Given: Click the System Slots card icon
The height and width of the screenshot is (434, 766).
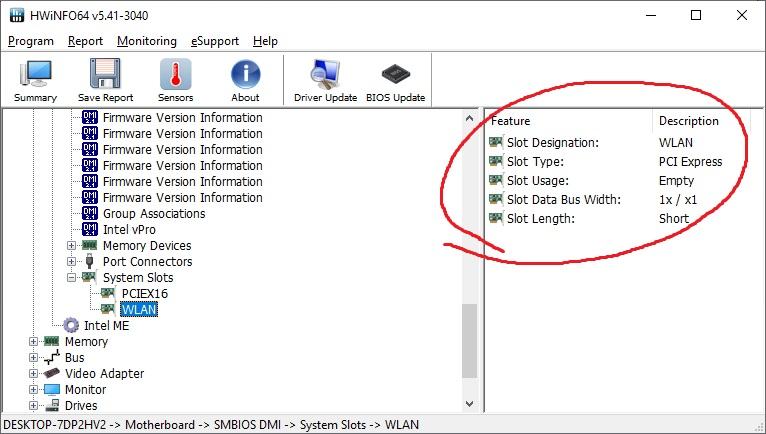Looking at the screenshot, I should click(89, 278).
